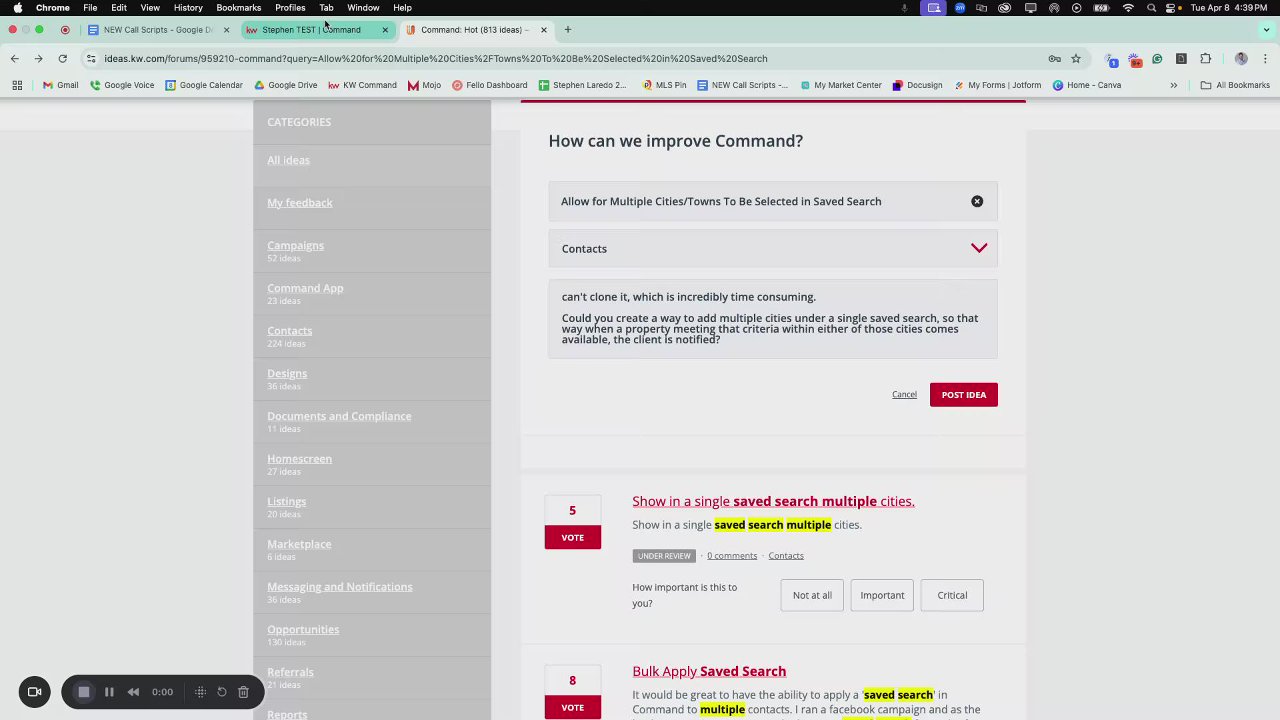Open the KW Command bookmark
1280x720 pixels.
pyautogui.click(x=362, y=85)
